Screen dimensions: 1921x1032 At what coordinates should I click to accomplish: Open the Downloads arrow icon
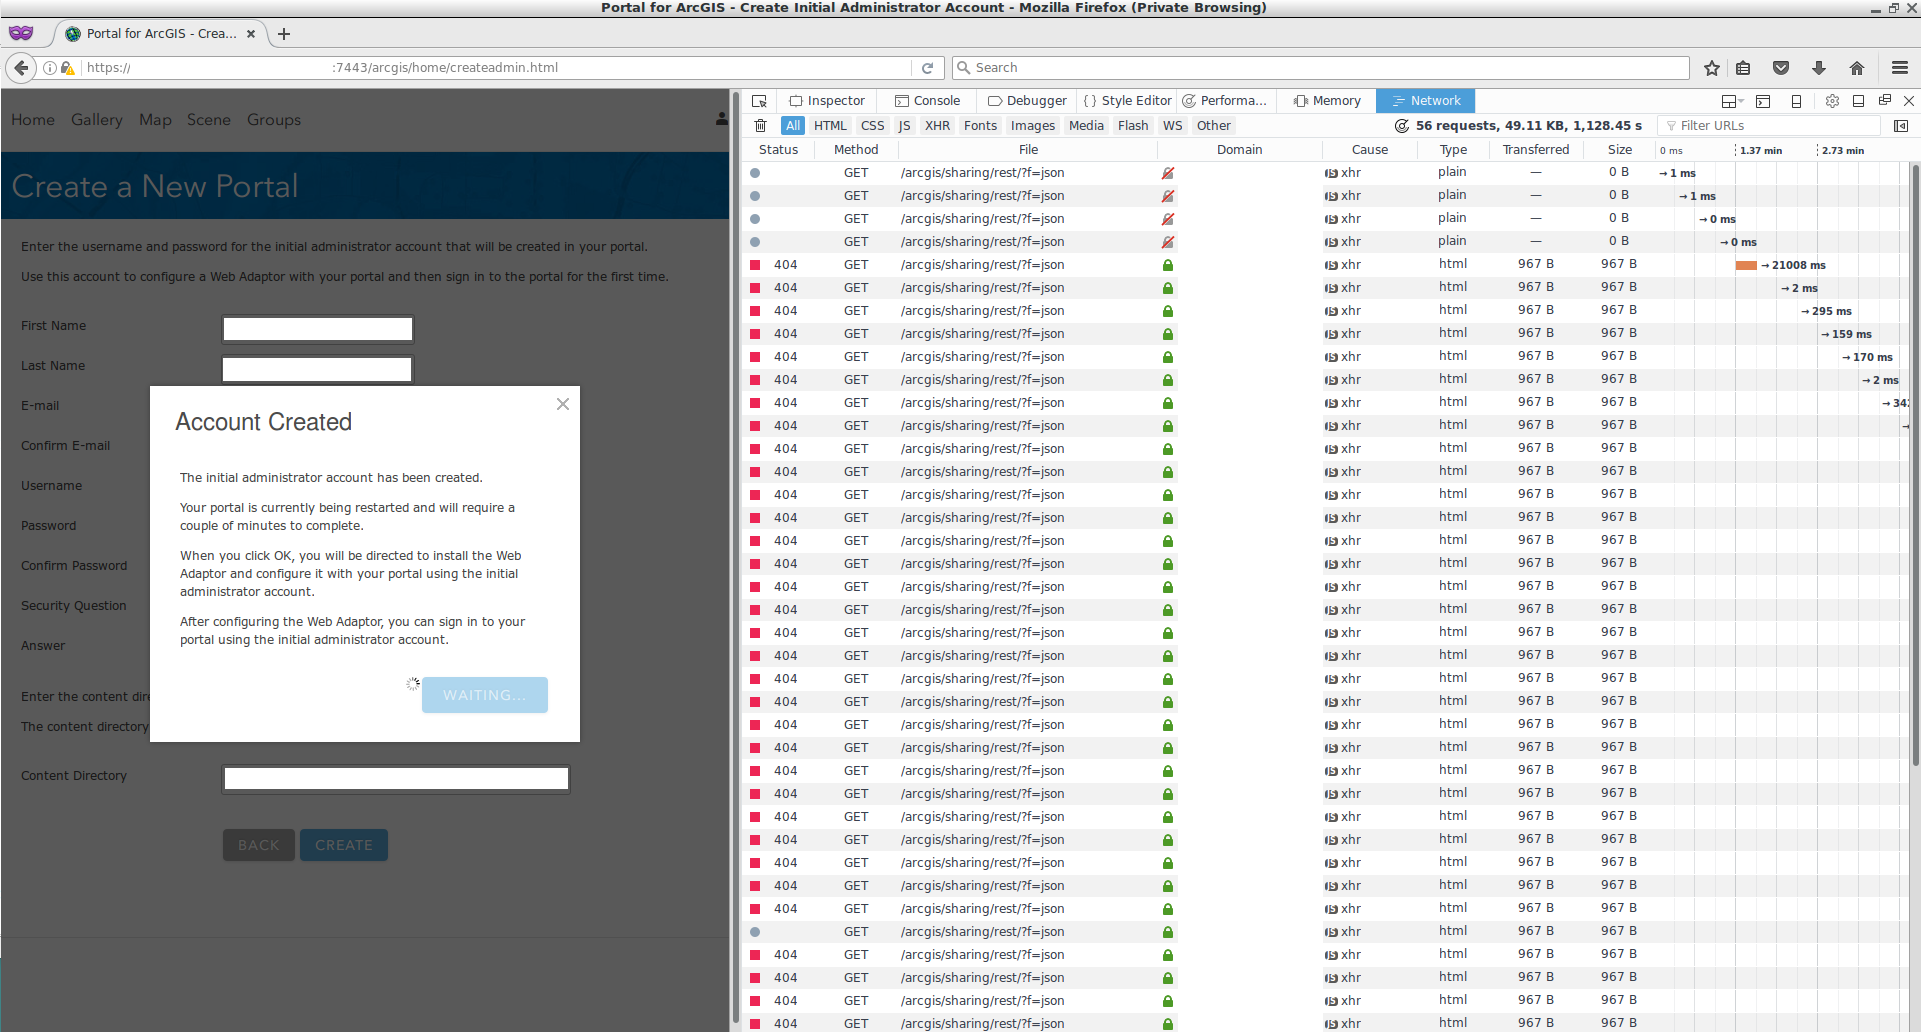point(1819,68)
